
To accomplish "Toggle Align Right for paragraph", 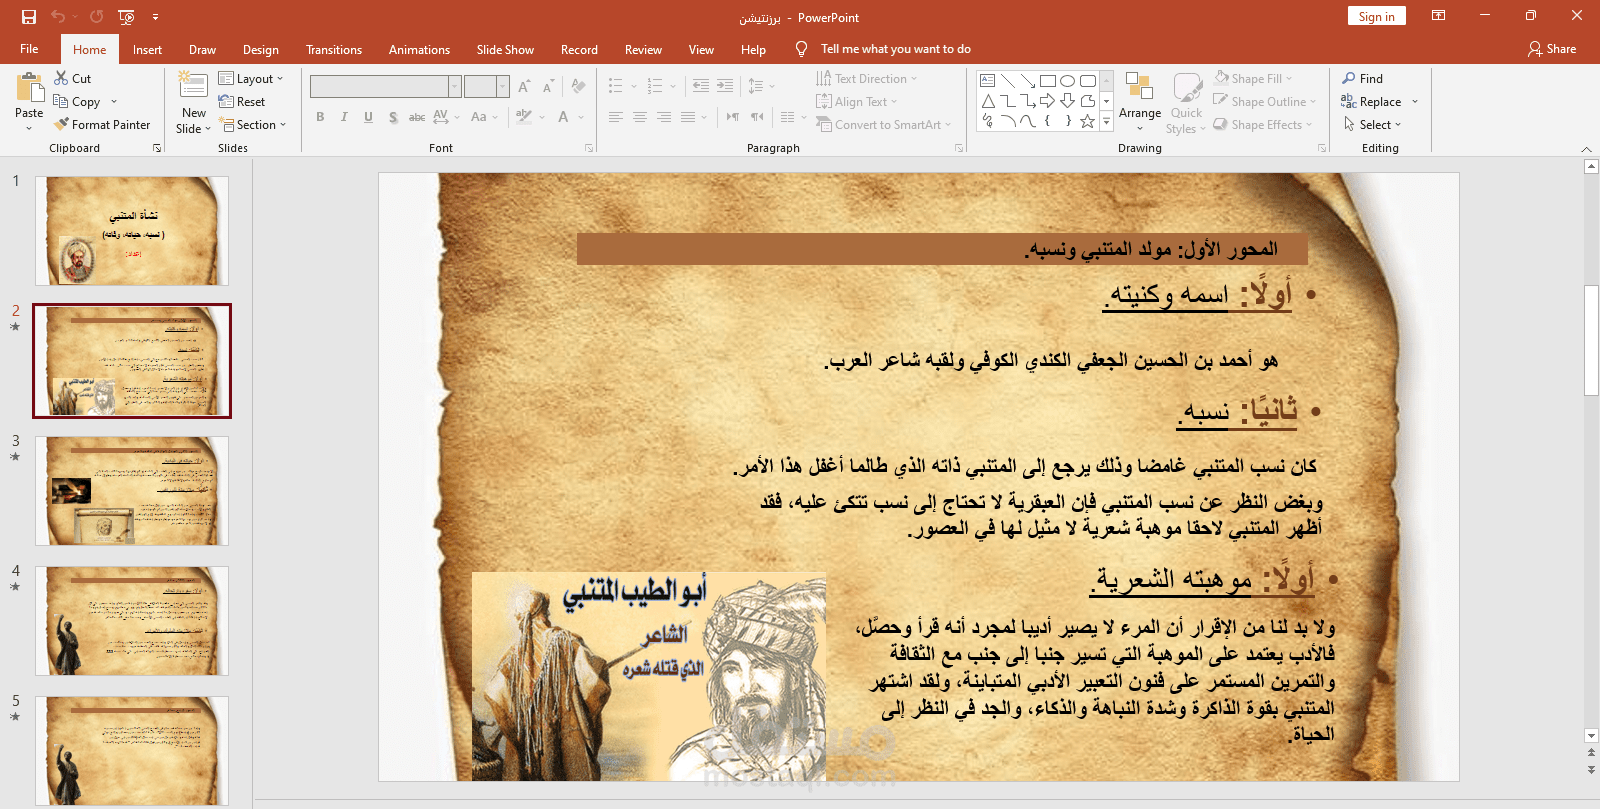I will [x=664, y=117].
